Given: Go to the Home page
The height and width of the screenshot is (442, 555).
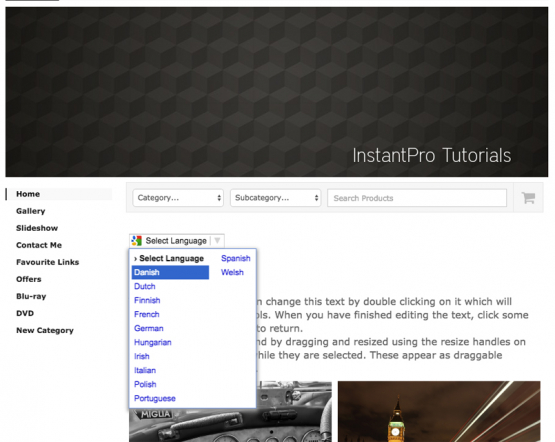Looking at the screenshot, I should [x=28, y=194].
